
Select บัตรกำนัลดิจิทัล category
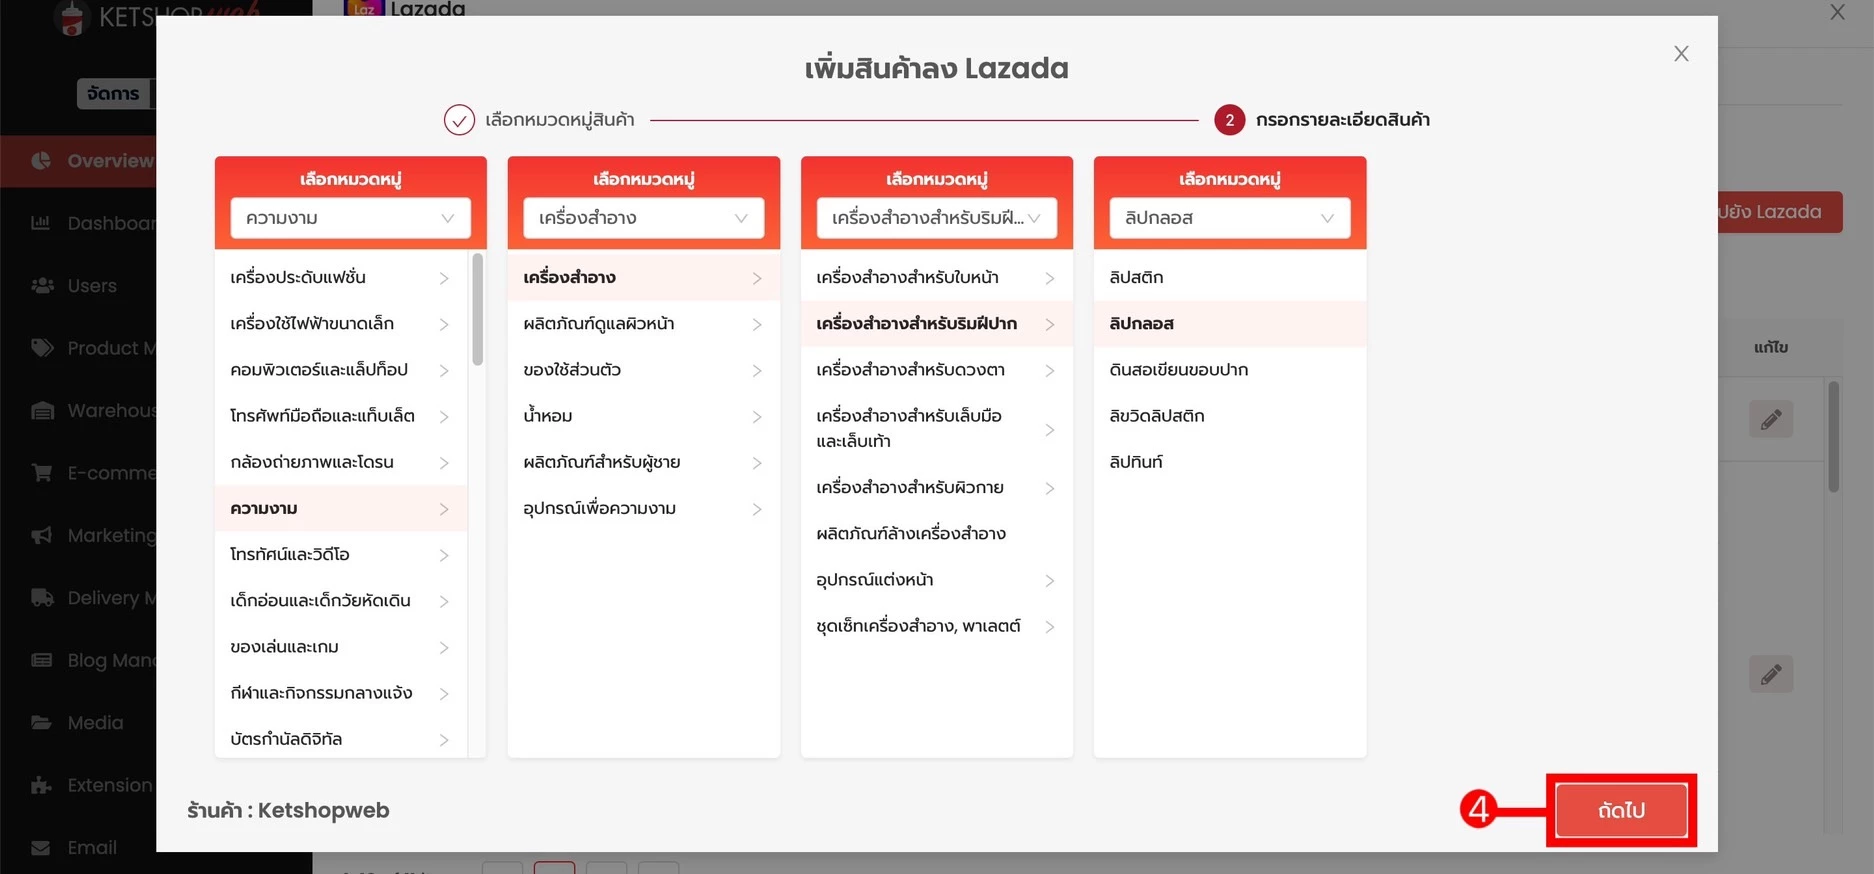(340, 739)
